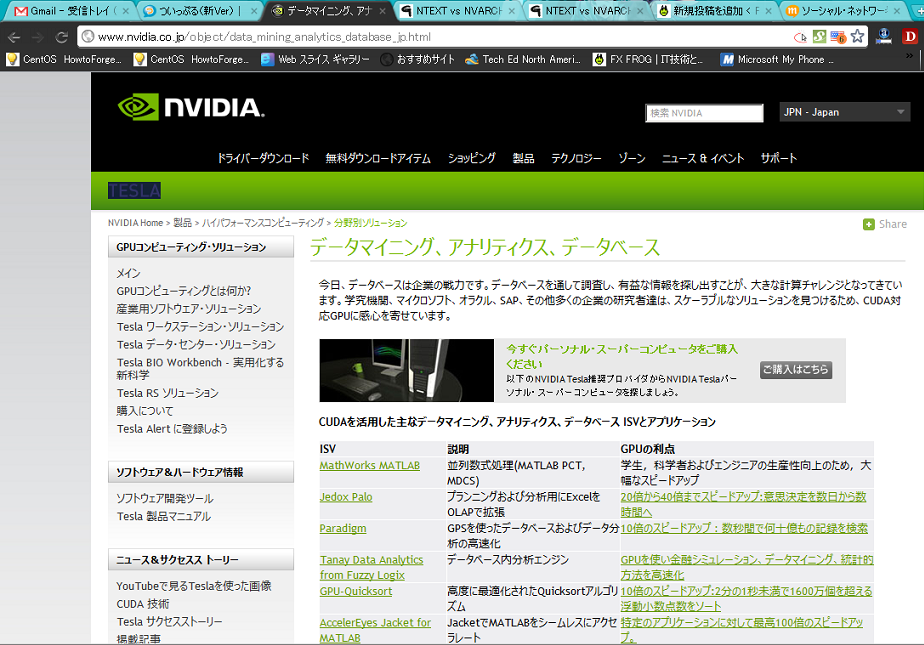Click the MathWorks MATLAB link

(369, 466)
